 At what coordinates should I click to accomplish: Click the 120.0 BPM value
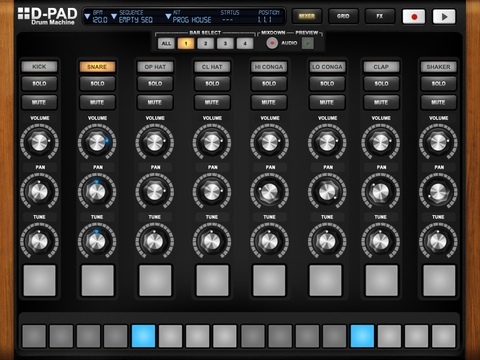point(100,20)
